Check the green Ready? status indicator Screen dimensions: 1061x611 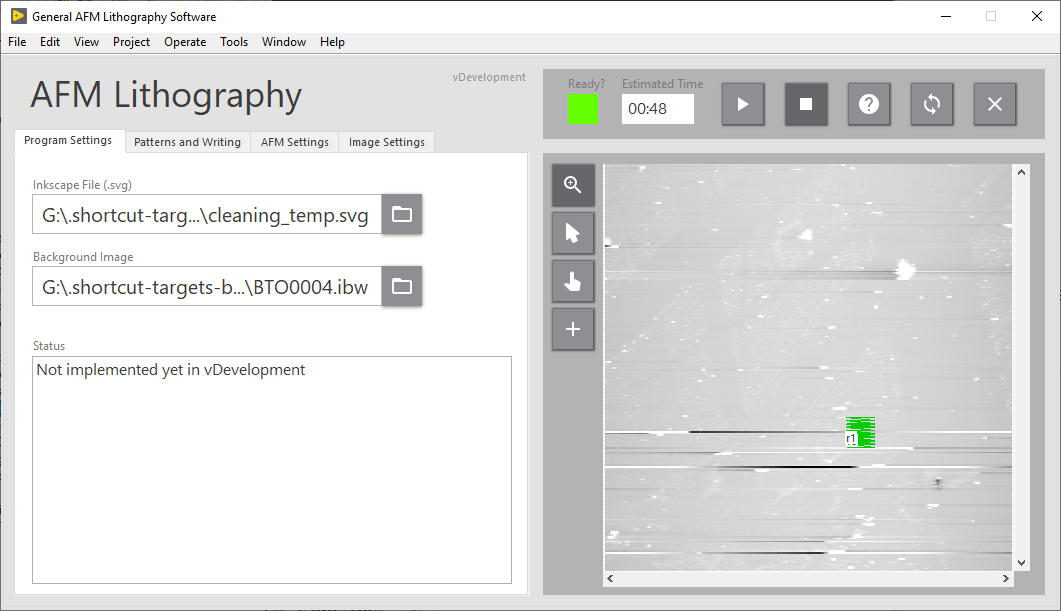pos(583,109)
